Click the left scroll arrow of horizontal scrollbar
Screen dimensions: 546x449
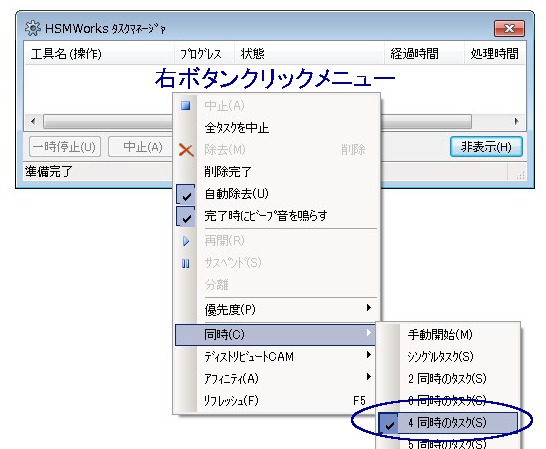point(33,122)
